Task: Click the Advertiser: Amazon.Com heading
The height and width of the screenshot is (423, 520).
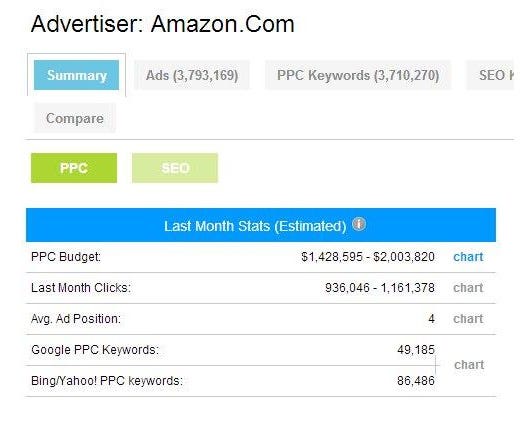Action: click(163, 24)
